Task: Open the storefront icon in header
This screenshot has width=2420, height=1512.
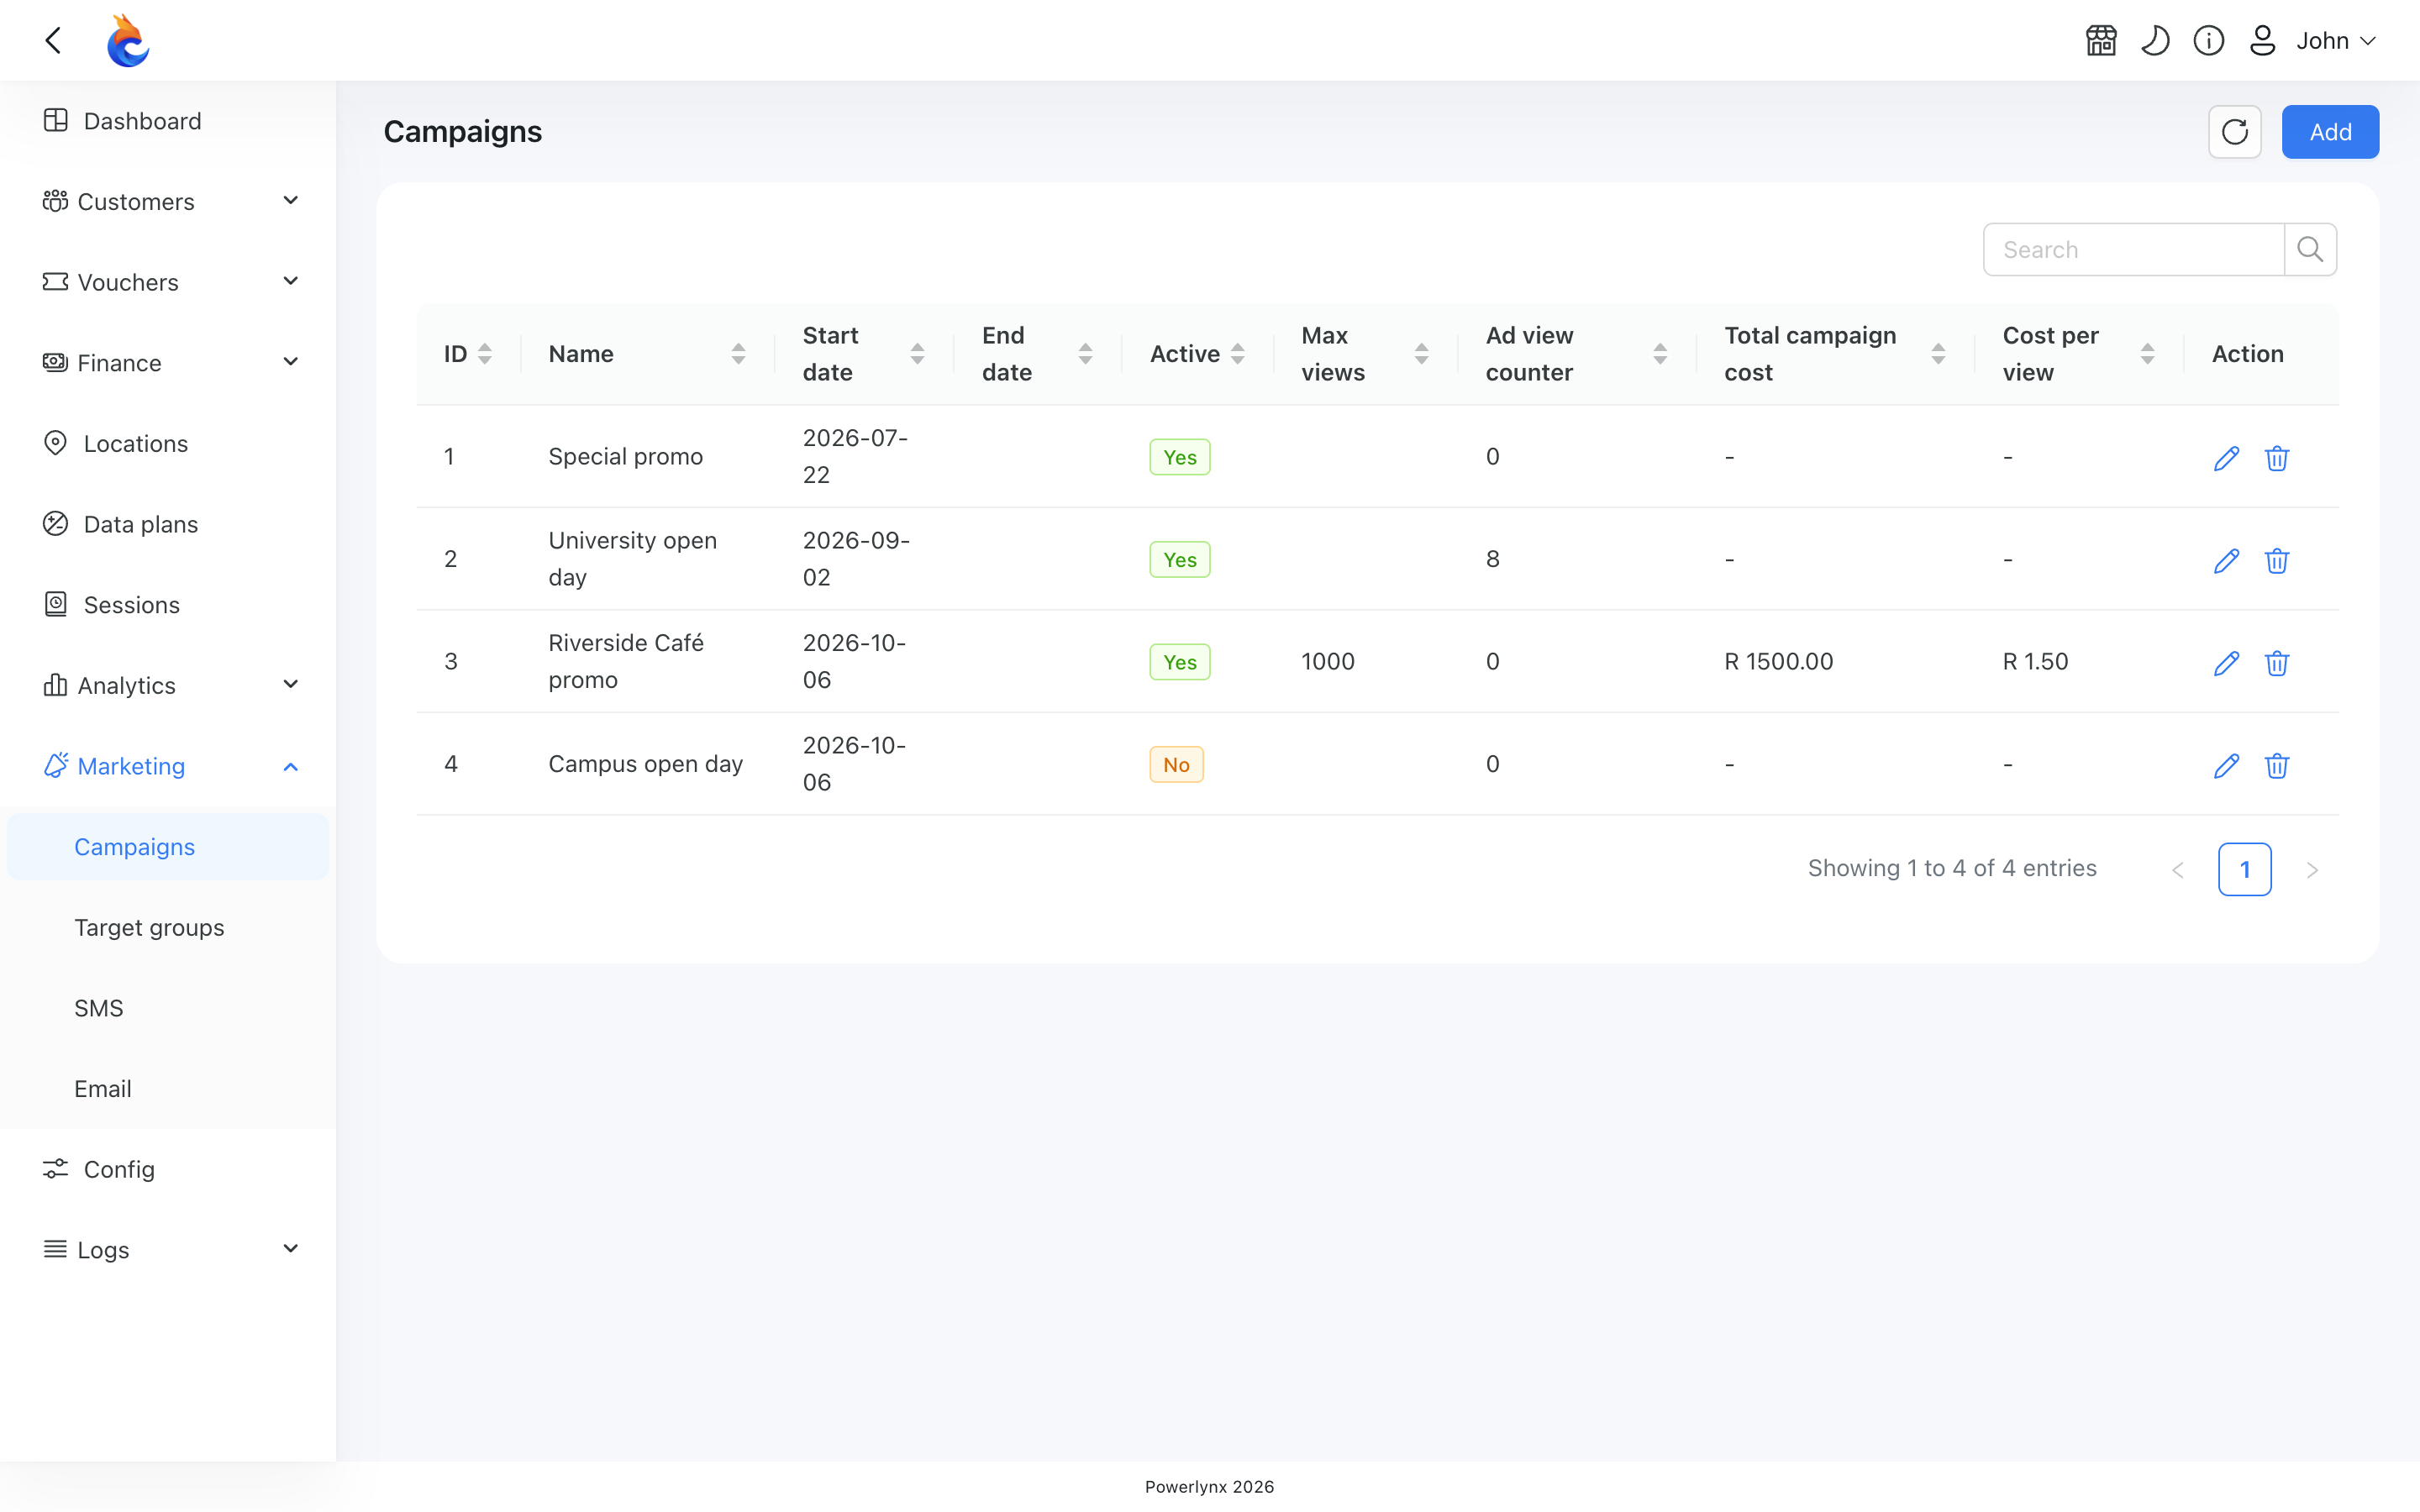Action: (x=2101, y=41)
